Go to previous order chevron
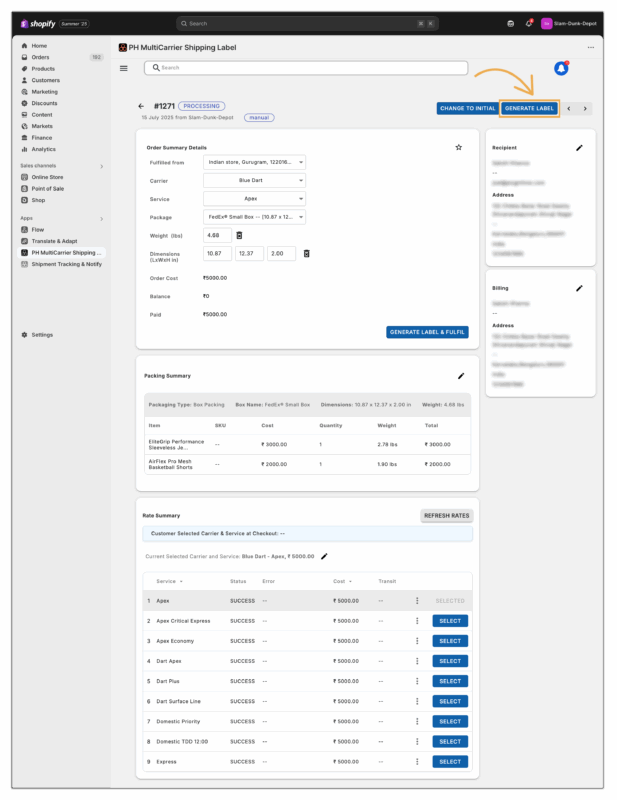Viewport: 617px width, 800px height. tap(569, 108)
